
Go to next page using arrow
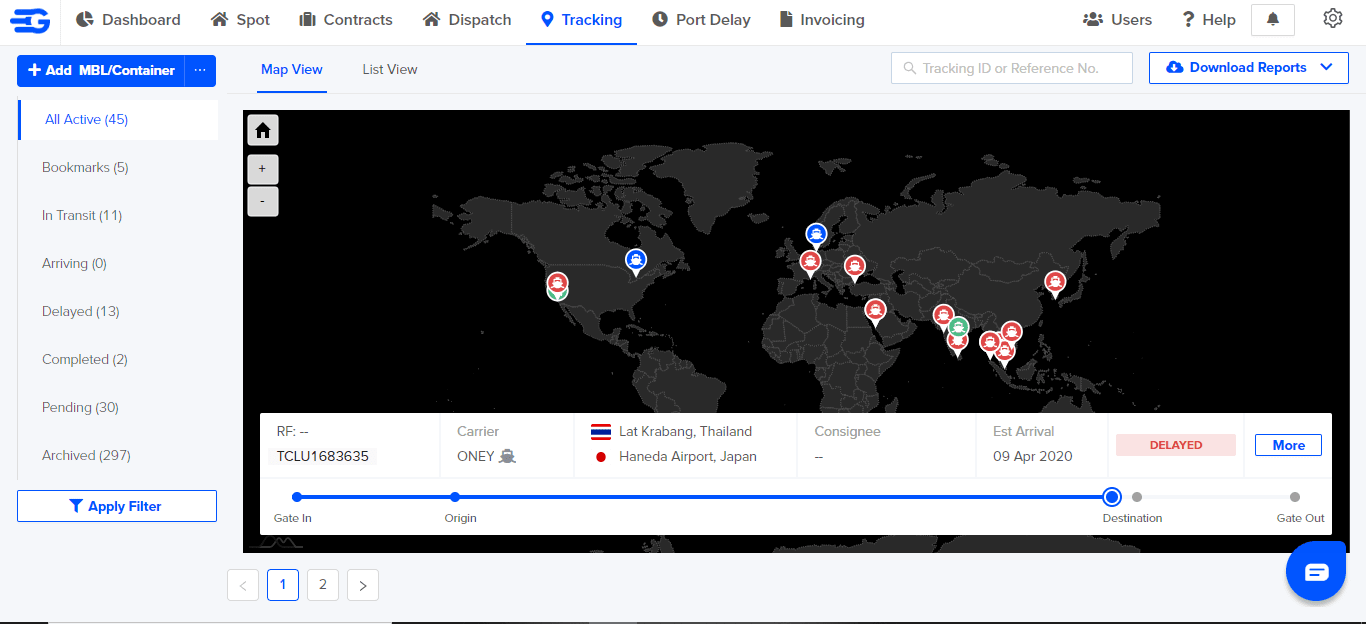pos(363,585)
